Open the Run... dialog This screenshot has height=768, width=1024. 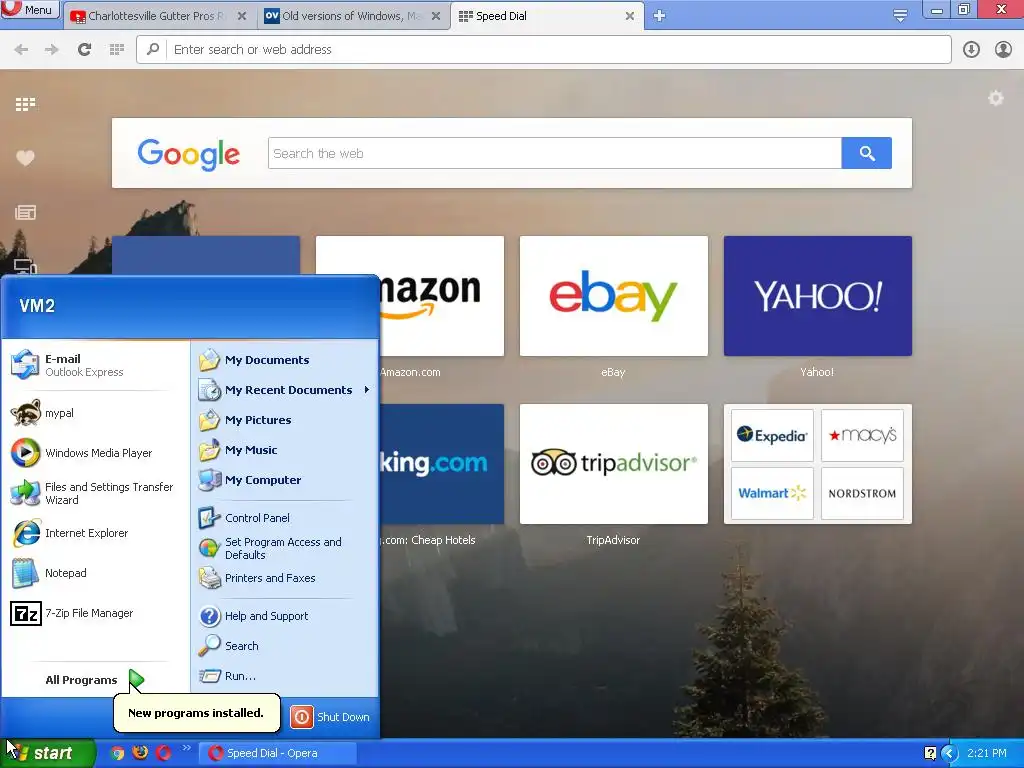click(285, 676)
